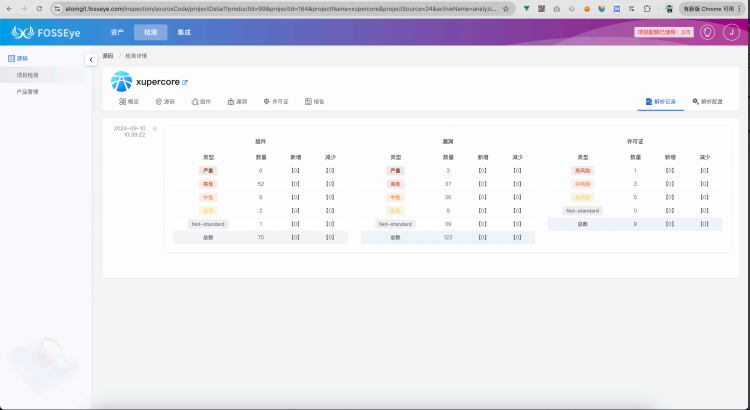The height and width of the screenshot is (410, 750).
Task: Switch to the 组件 components tab
Action: point(201,101)
